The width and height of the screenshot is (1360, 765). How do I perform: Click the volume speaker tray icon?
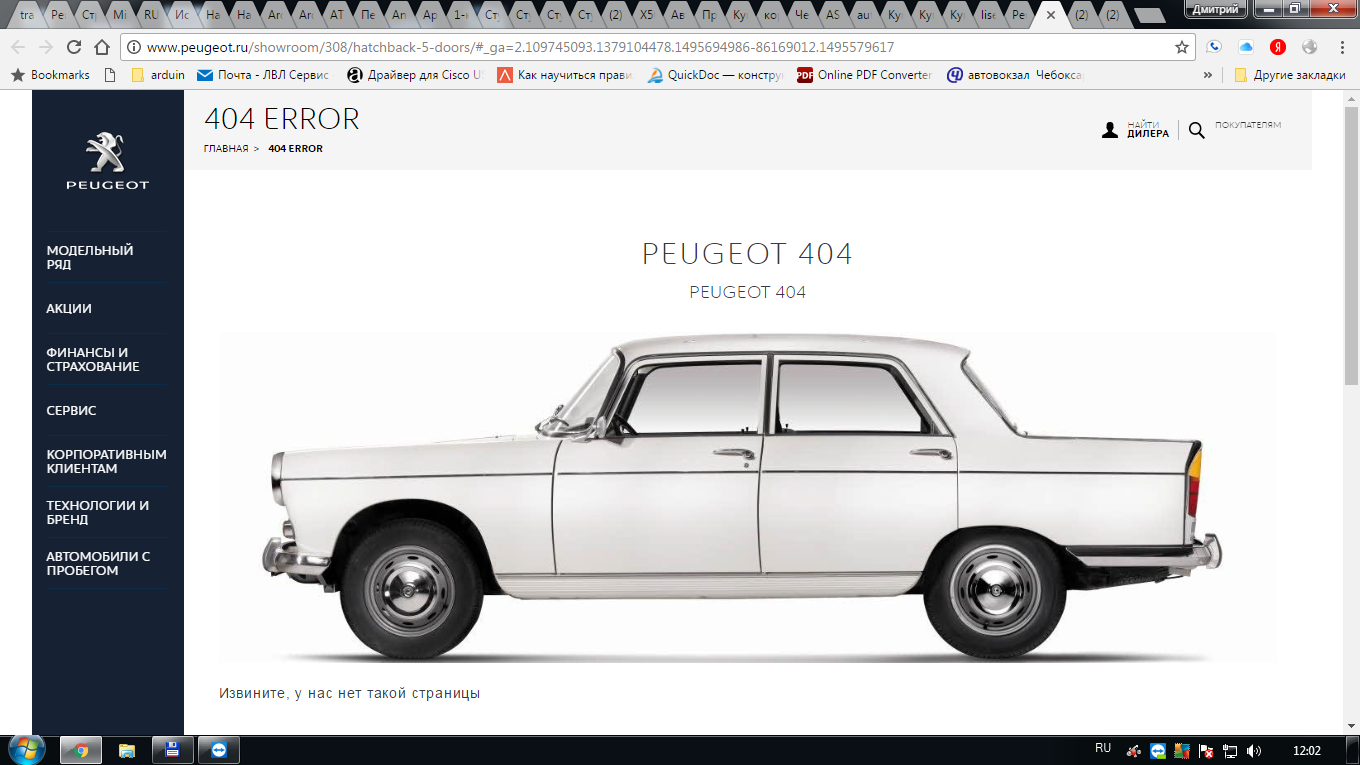pyautogui.click(x=1255, y=750)
